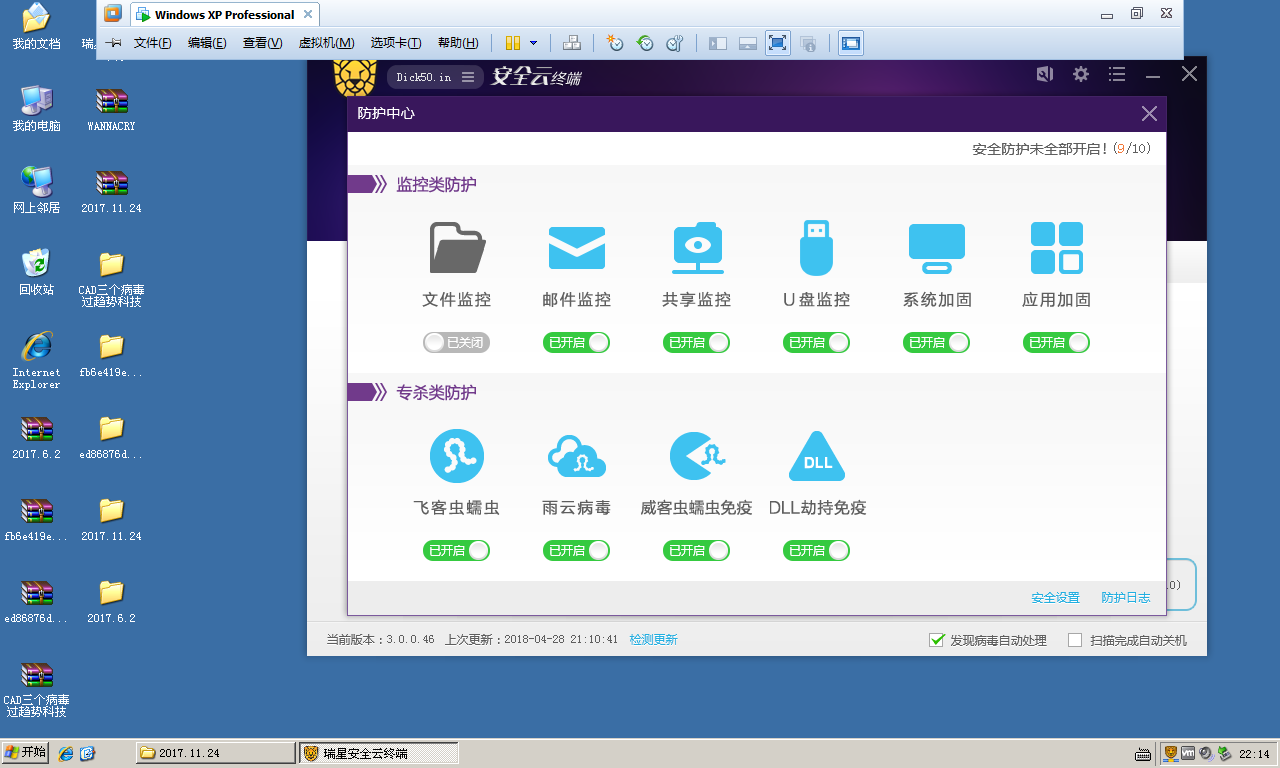Open VMware 编辑(E) menu

(207, 43)
